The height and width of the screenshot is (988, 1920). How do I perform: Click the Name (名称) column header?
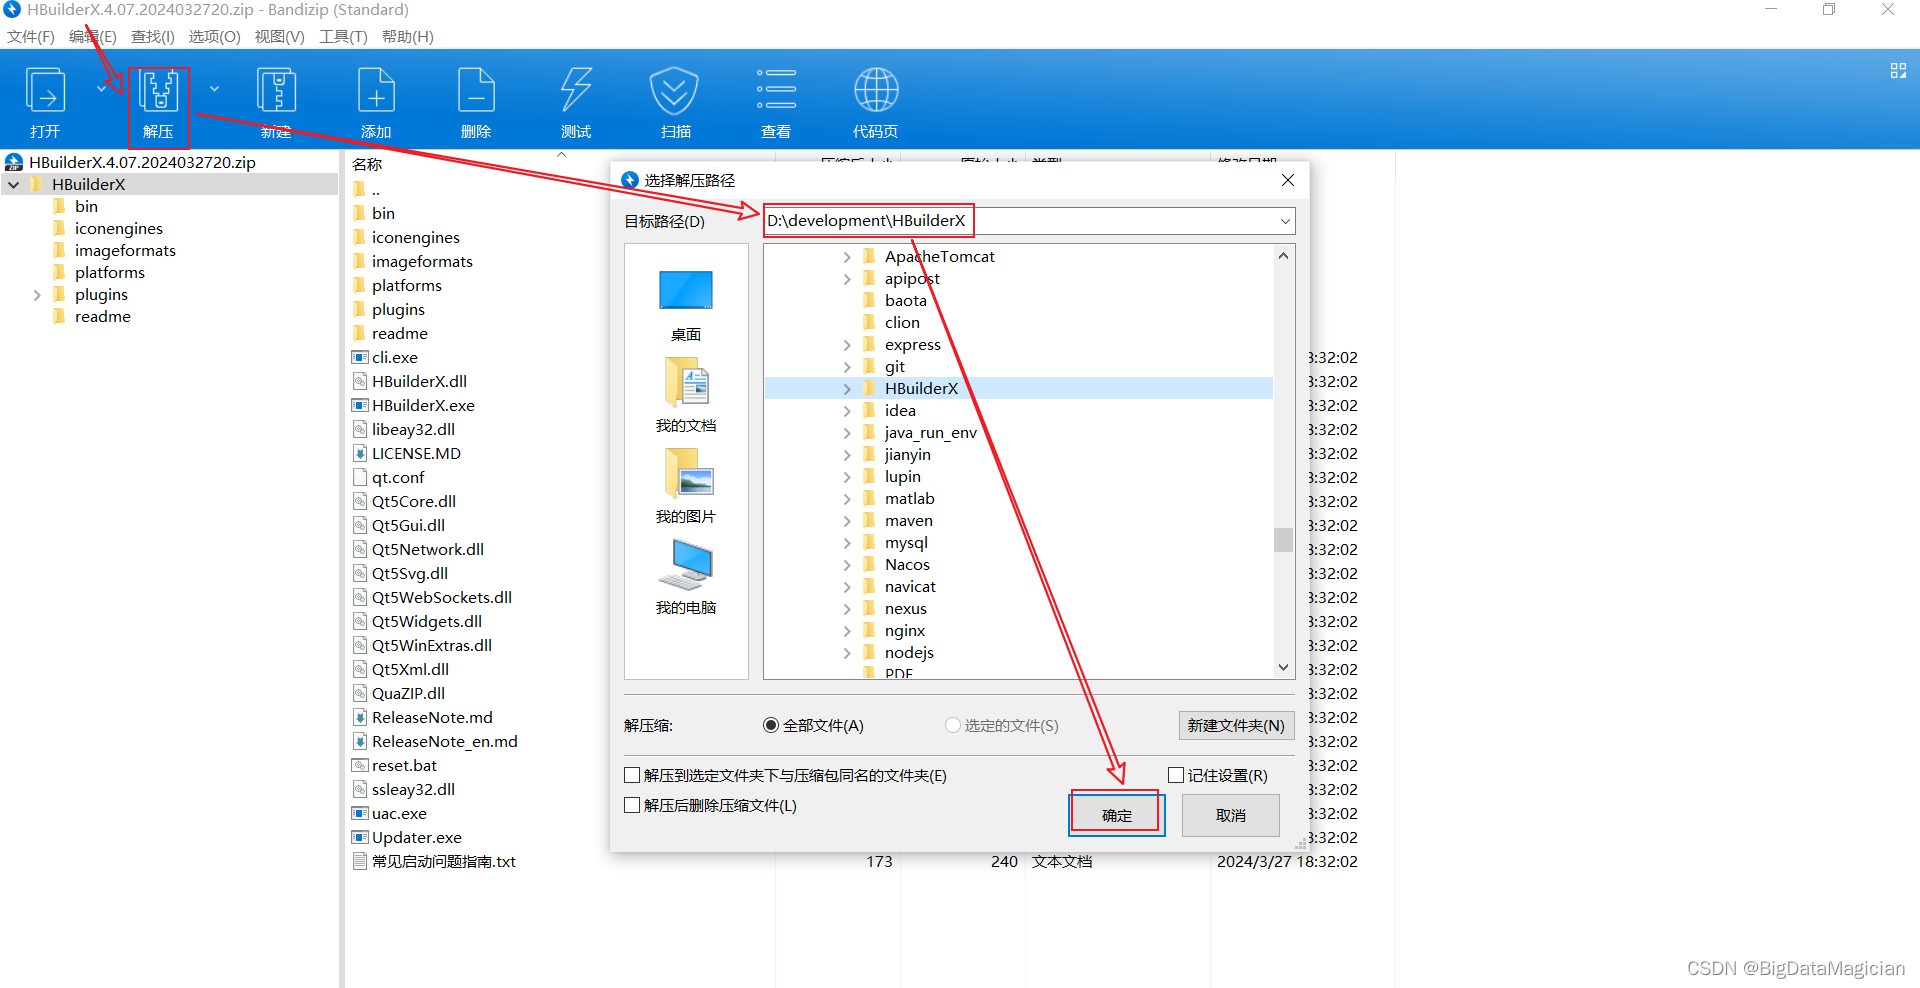[x=367, y=164]
